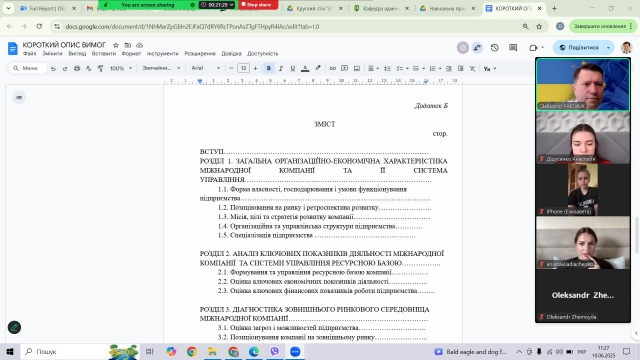Screen dimensions: 640x360
Task: Open the Інструменти menu
Action: coord(162,54)
